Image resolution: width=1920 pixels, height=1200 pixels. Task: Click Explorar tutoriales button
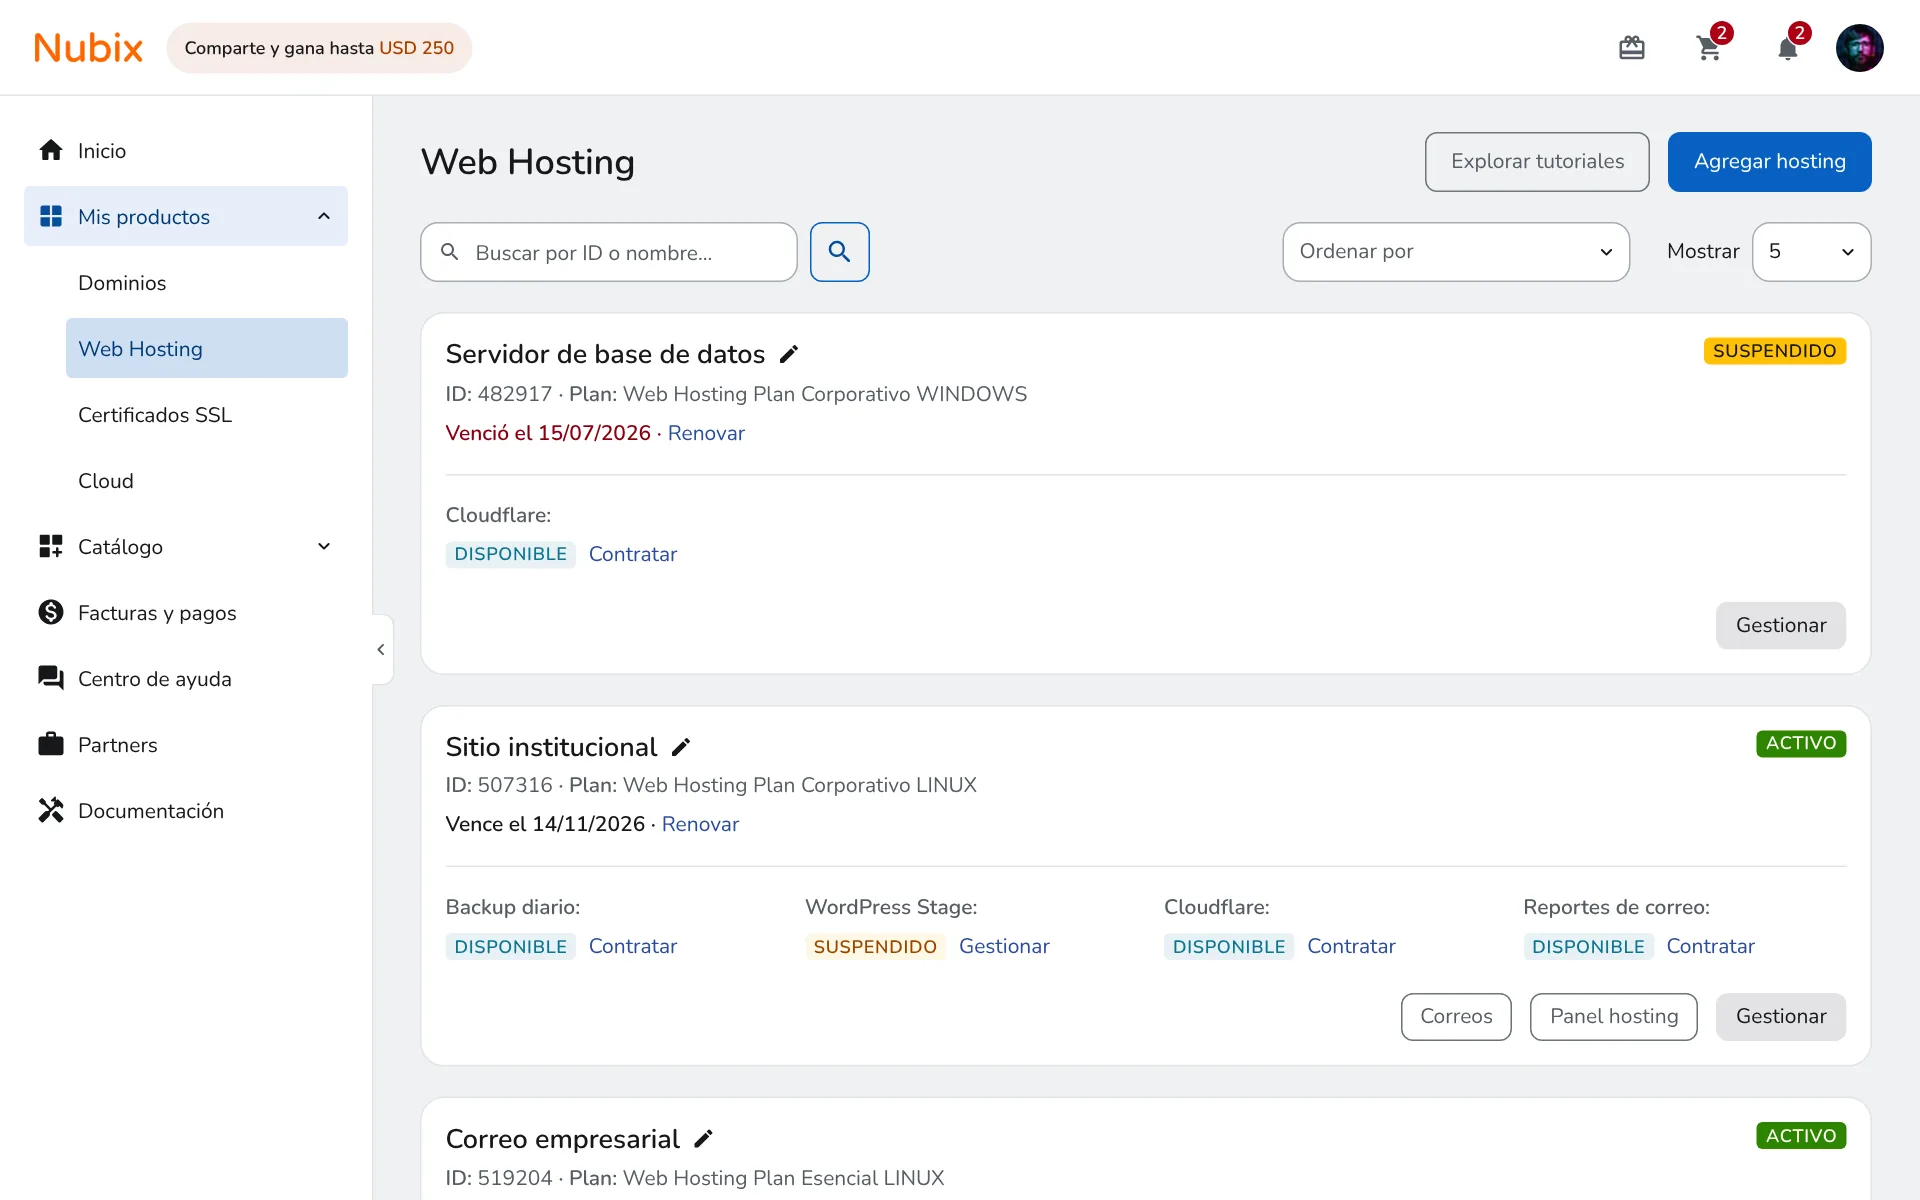pyautogui.click(x=1537, y=162)
